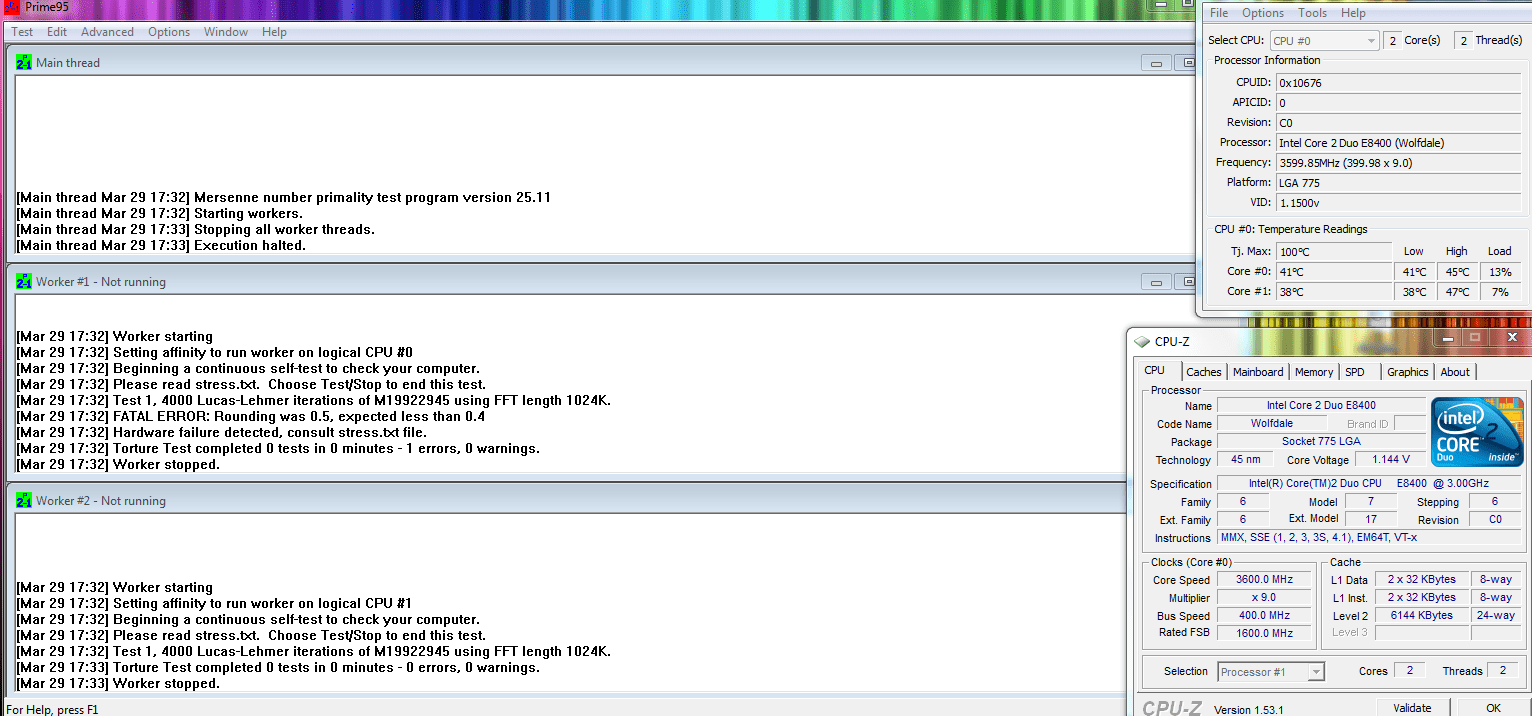Screen dimensions: 1532x716
Task: Click the OK button in CPU-Z
Action: (x=1493, y=708)
